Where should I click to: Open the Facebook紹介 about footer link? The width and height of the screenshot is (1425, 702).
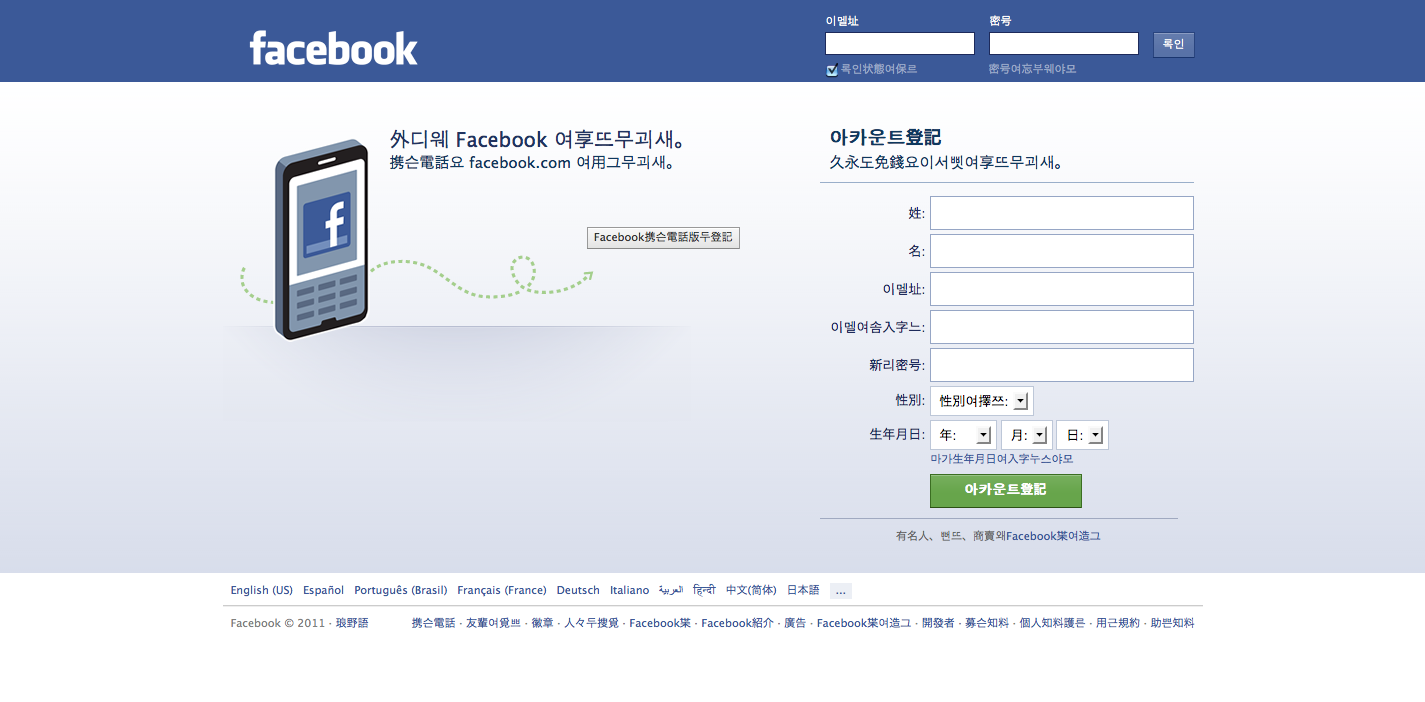737,623
